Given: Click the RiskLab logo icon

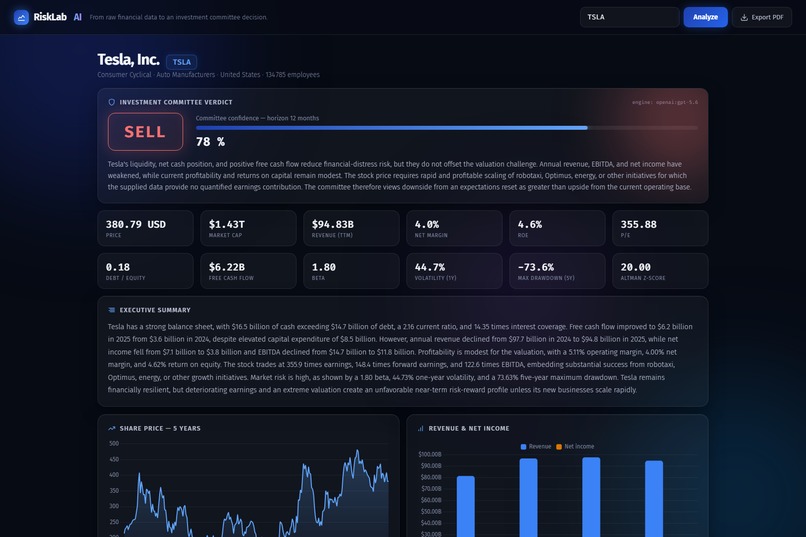Looking at the screenshot, I should coord(21,17).
